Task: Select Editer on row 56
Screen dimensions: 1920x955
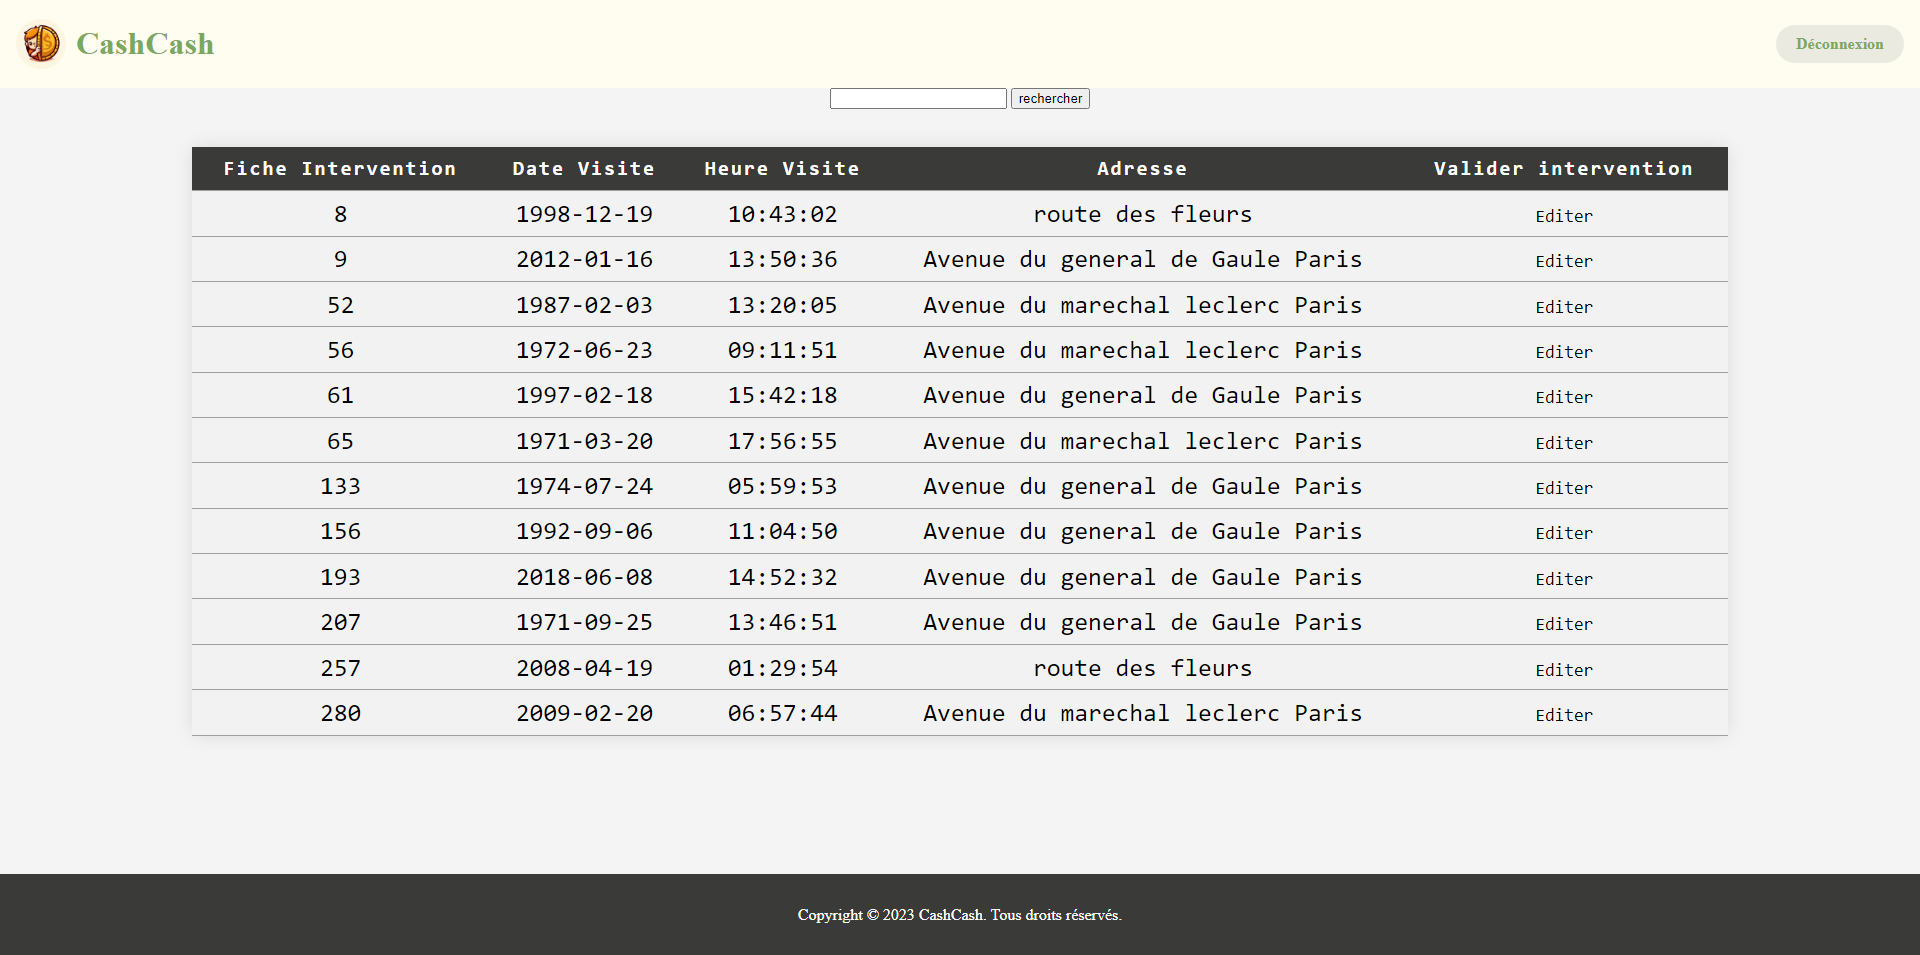Action: click(1563, 352)
